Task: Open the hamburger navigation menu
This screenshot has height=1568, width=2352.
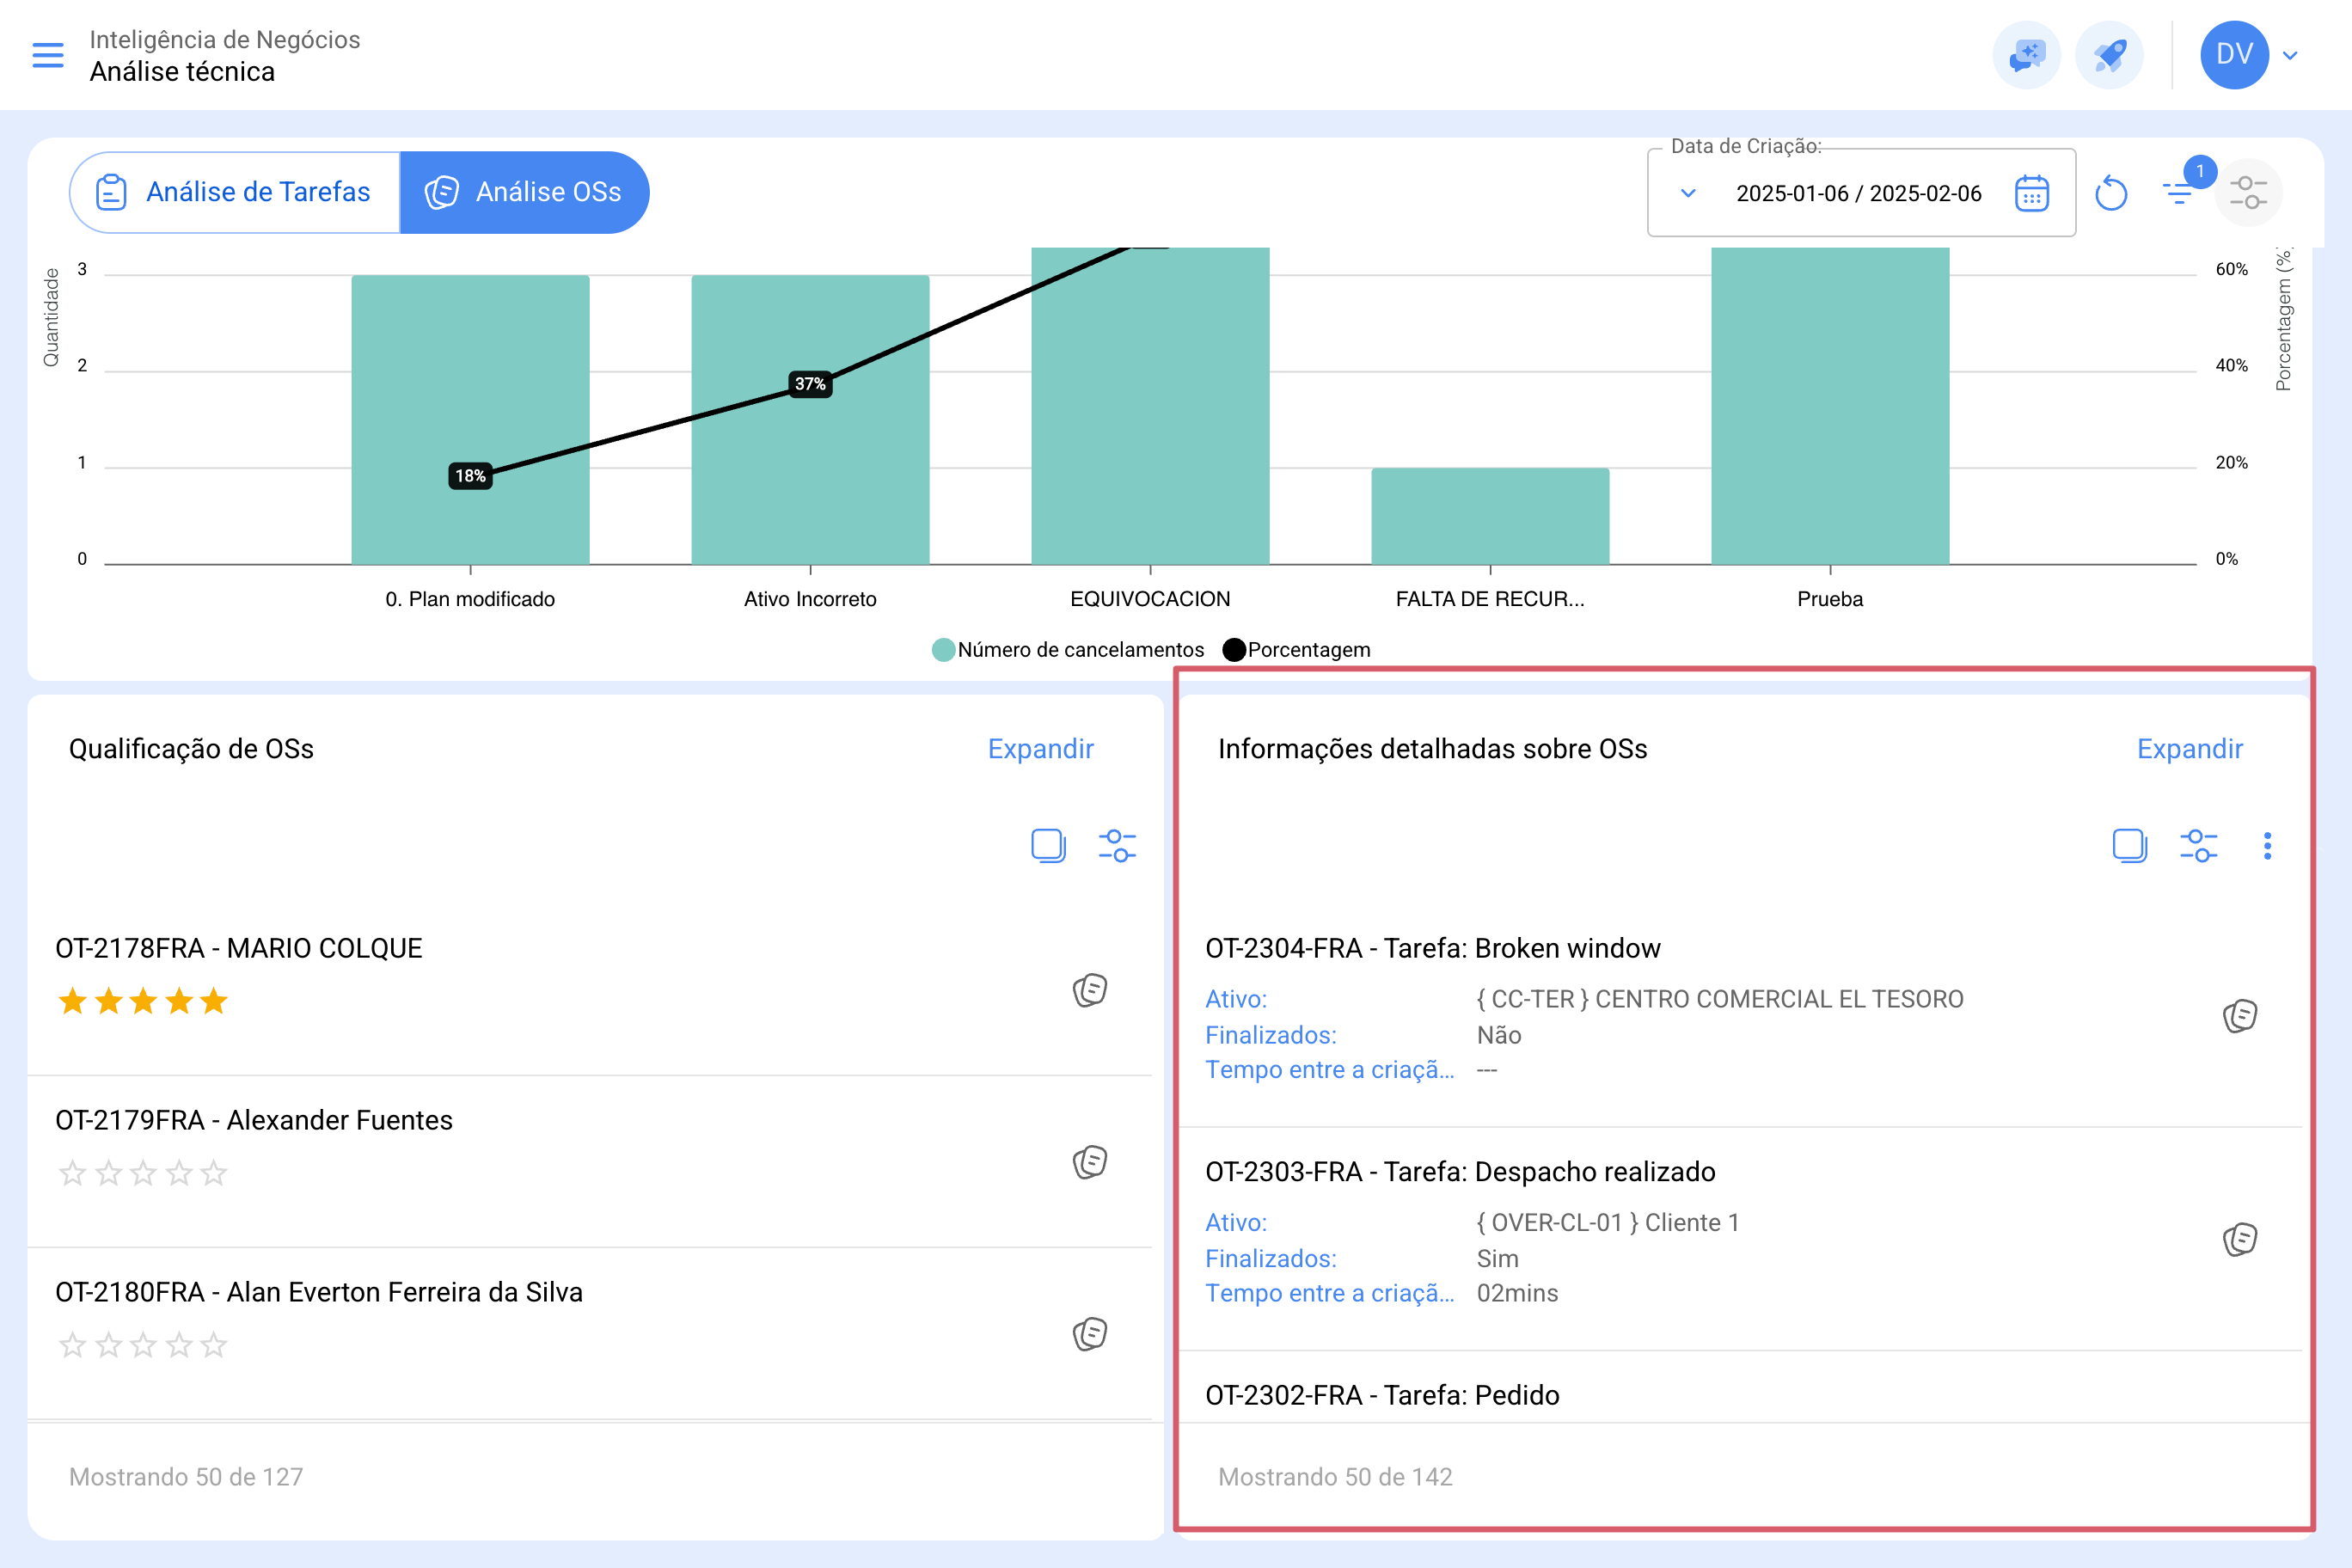Action: (x=48, y=55)
